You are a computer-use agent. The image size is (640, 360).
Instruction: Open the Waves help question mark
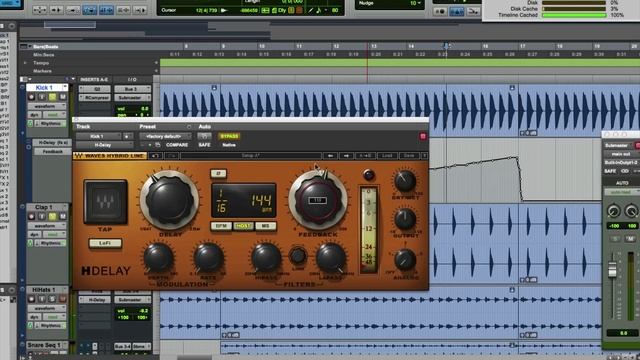(424, 156)
